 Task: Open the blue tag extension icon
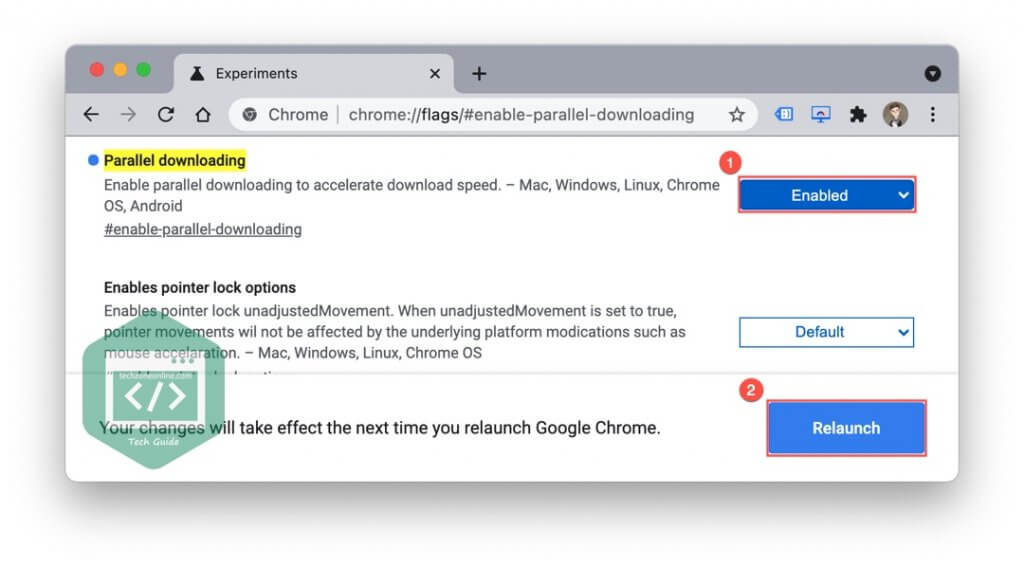(x=784, y=115)
